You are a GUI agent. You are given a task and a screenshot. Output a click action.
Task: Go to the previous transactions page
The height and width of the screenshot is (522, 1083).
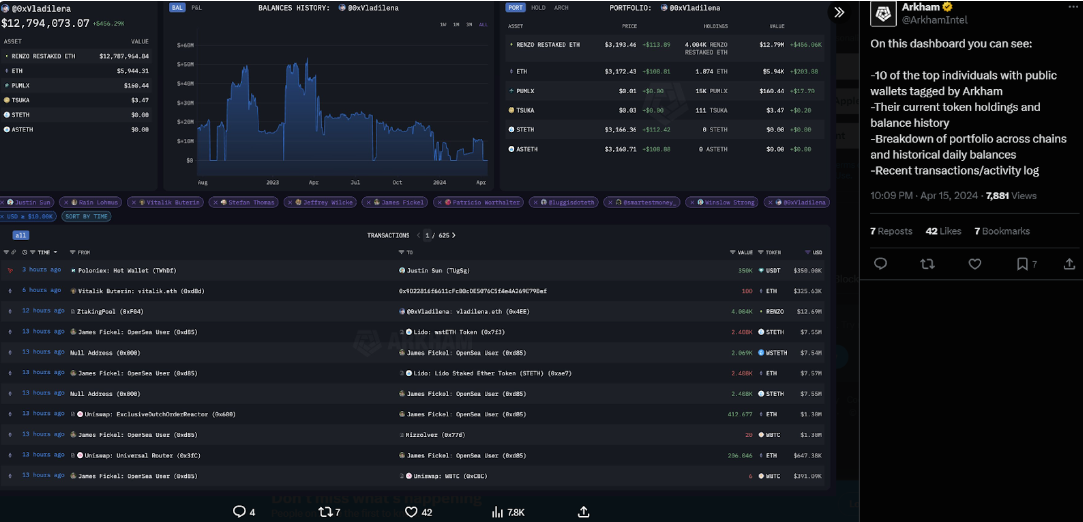pos(419,235)
